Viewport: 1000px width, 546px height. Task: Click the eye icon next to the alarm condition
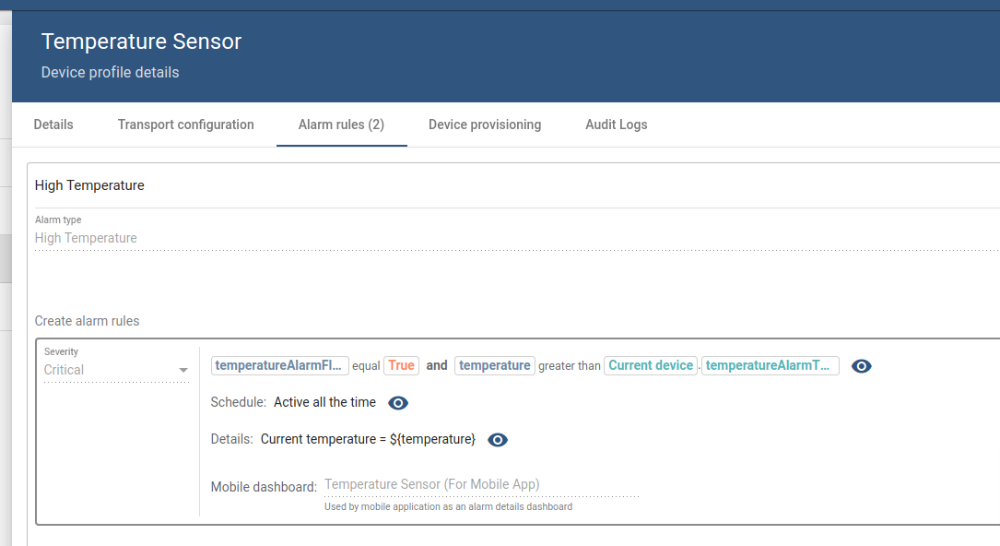861,366
